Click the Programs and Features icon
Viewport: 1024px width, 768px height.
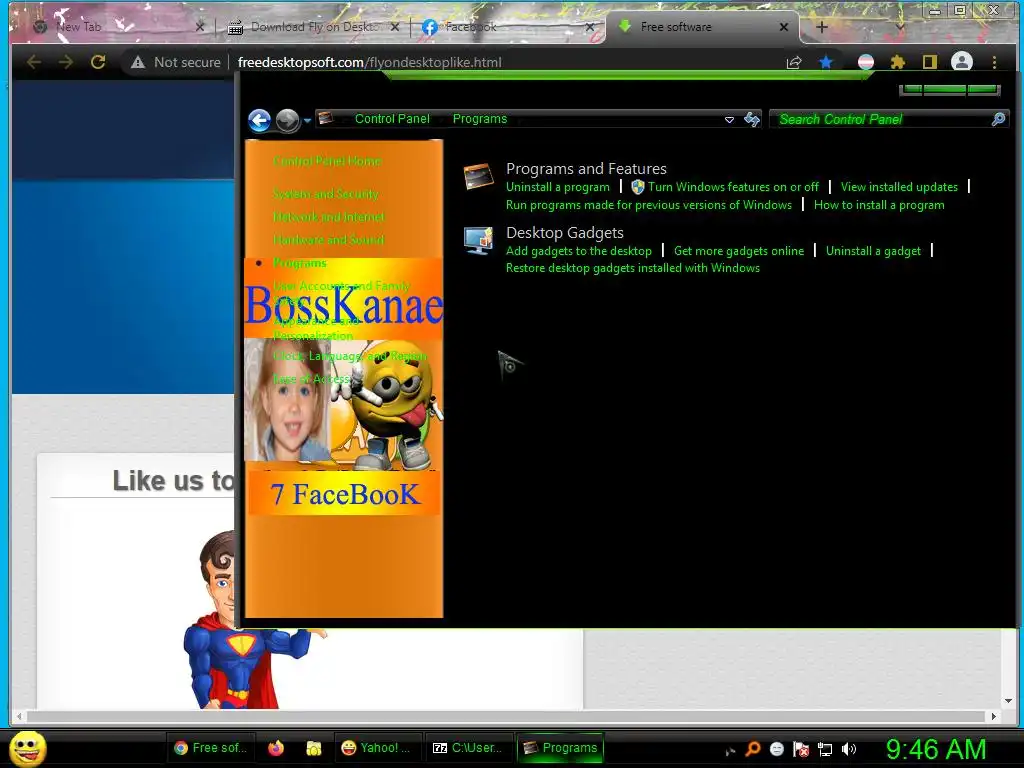[479, 177]
